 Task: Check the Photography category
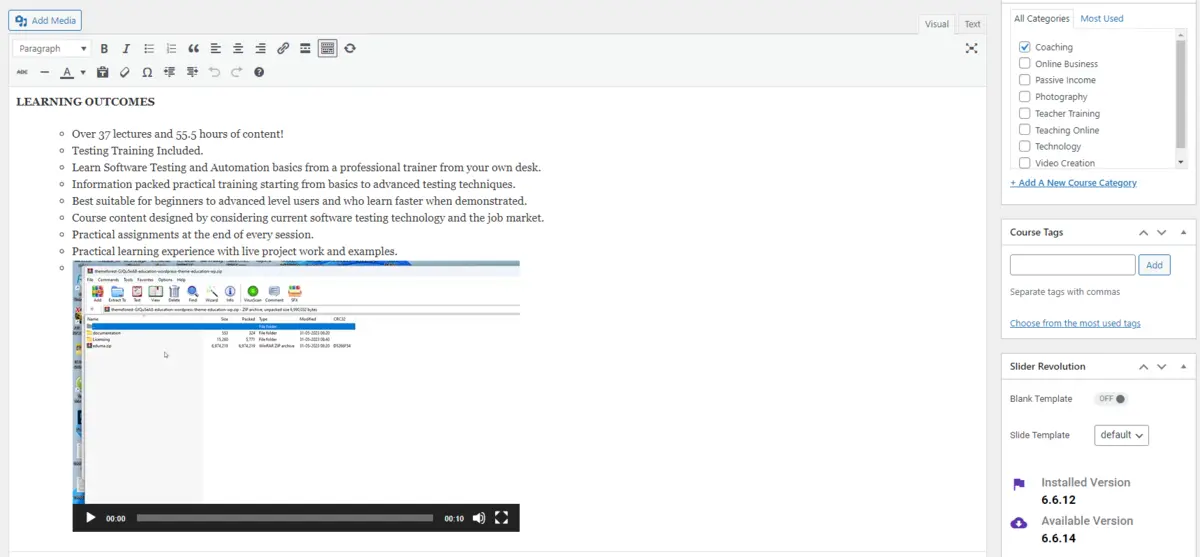(1025, 97)
